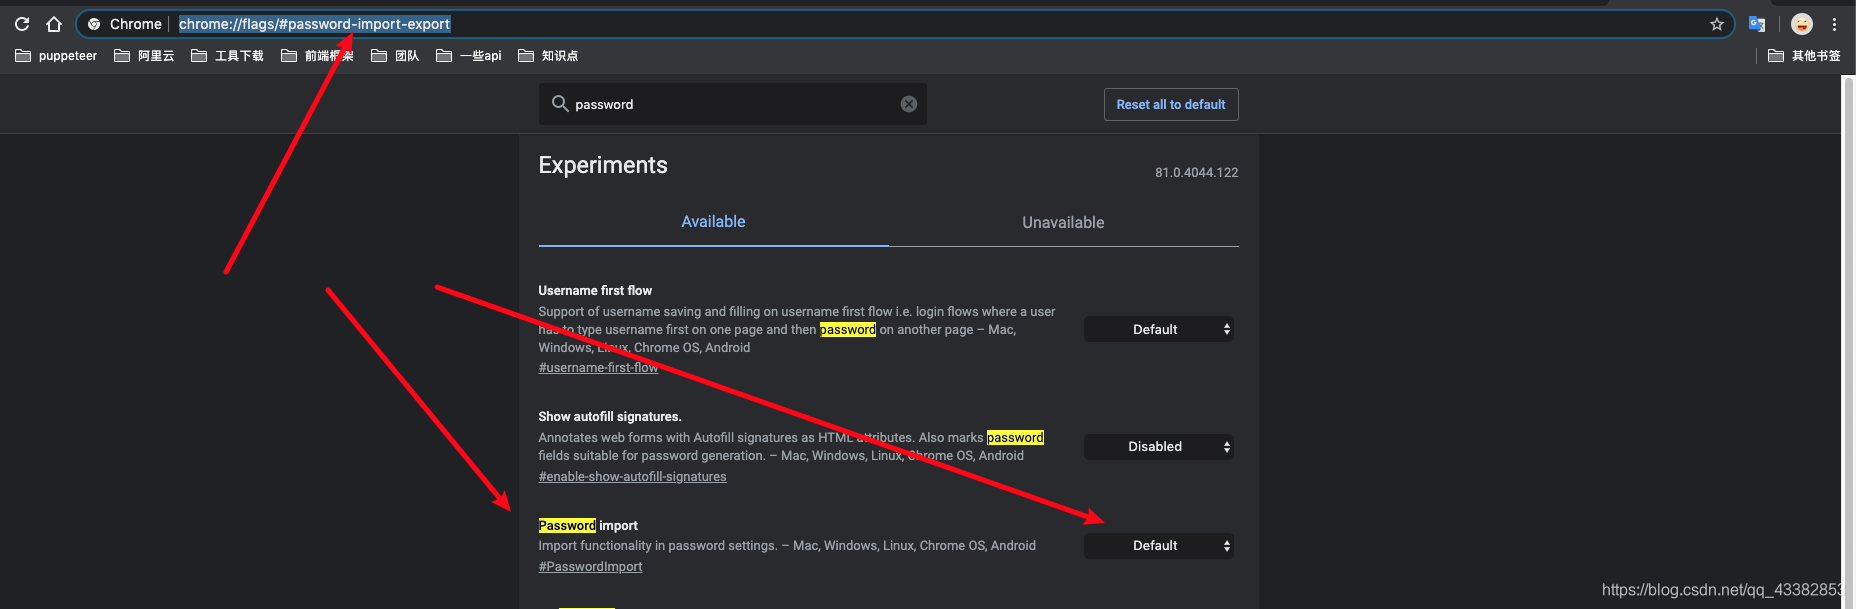Open the 知识点 bookmarks folder
Screen dimensions: 1856x609
pos(548,56)
